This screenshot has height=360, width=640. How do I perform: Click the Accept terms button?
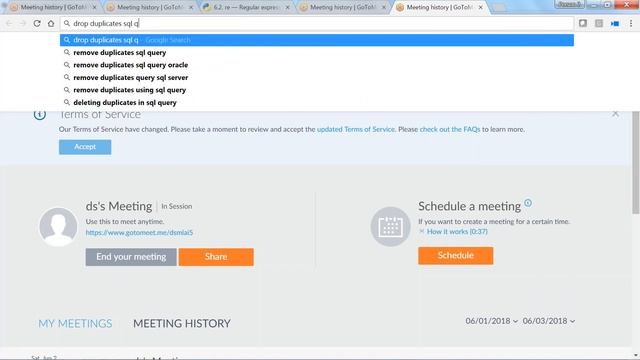85,147
